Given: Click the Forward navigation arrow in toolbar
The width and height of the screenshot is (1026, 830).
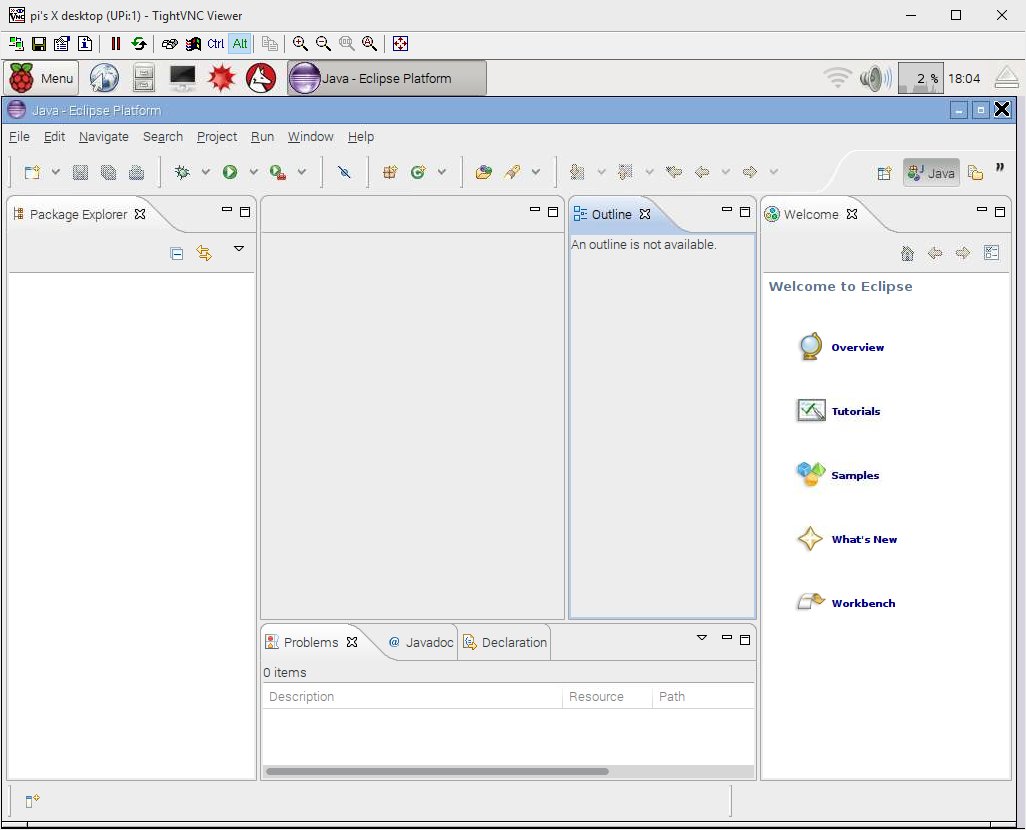Looking at the screenshot, I should pyautogui.click(x=750, y=172).
